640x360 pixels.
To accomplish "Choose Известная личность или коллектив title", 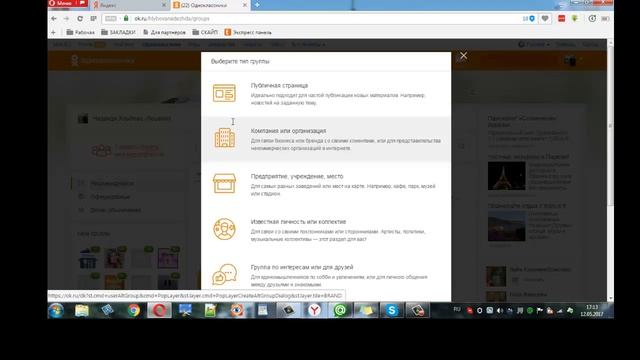I will (x=298, y=222).
